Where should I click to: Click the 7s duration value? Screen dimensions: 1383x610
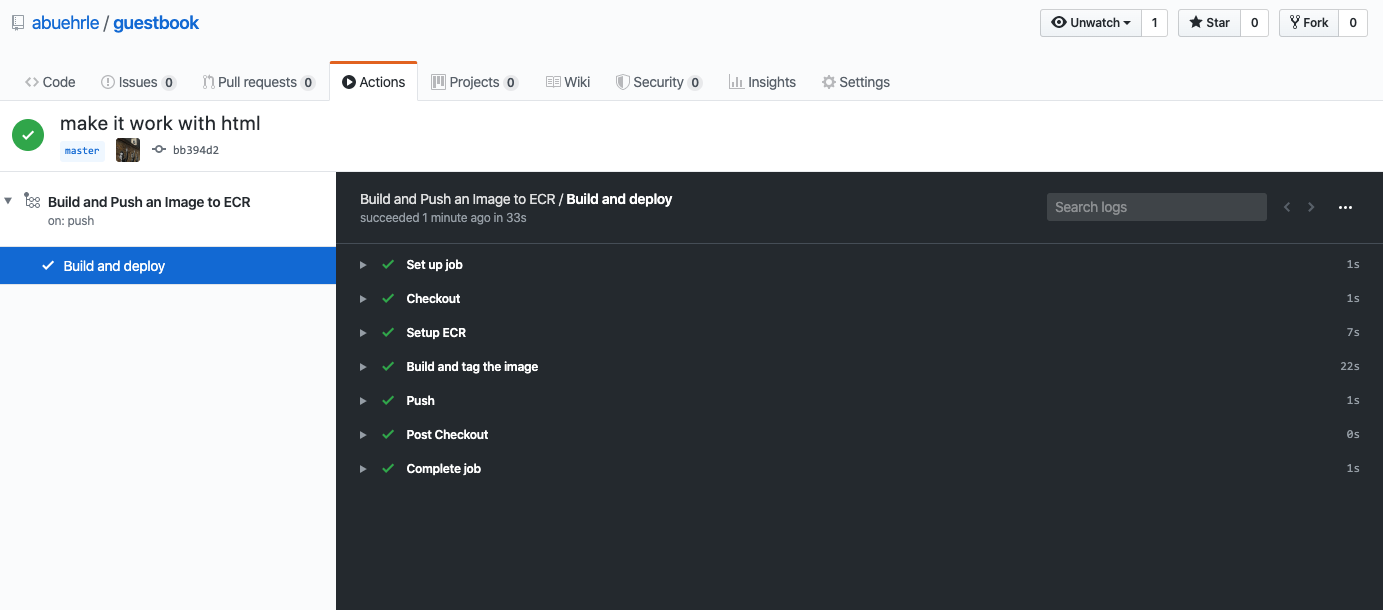click(x=1353, y=333)
